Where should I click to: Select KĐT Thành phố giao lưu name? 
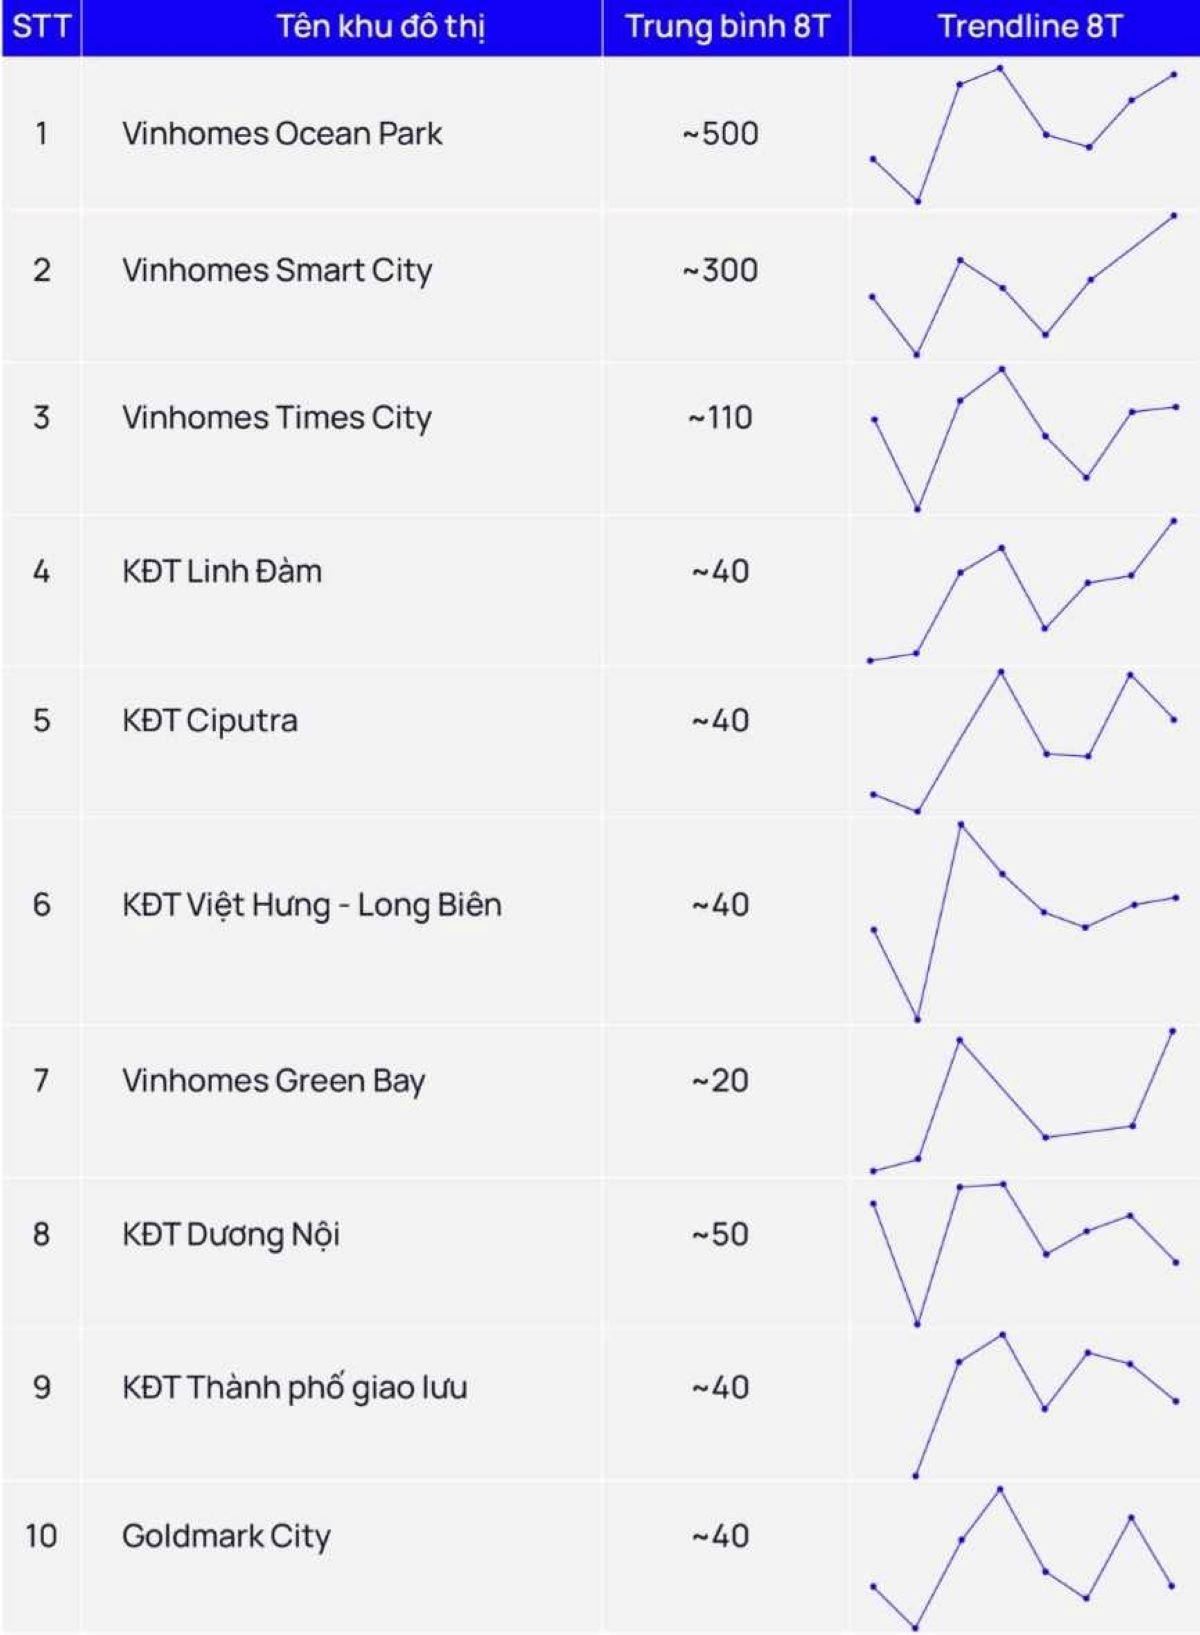295,1387
